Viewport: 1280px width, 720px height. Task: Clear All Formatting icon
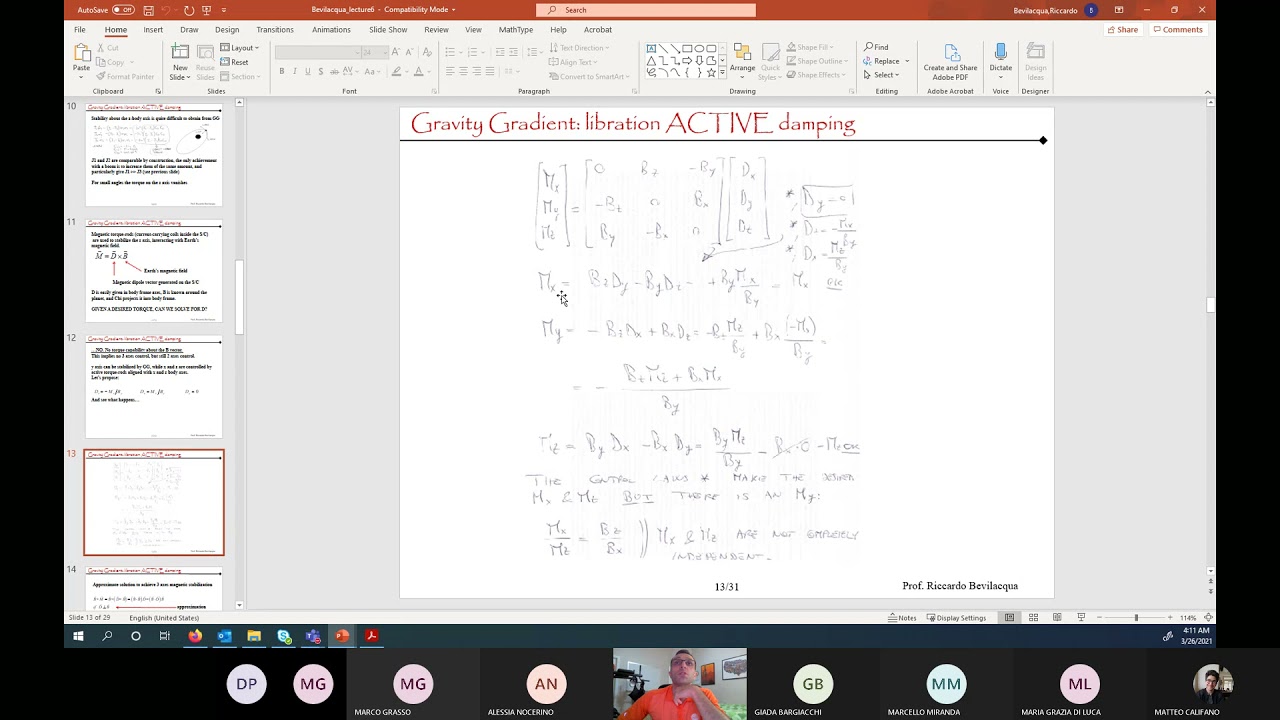[x=429, y=51]
